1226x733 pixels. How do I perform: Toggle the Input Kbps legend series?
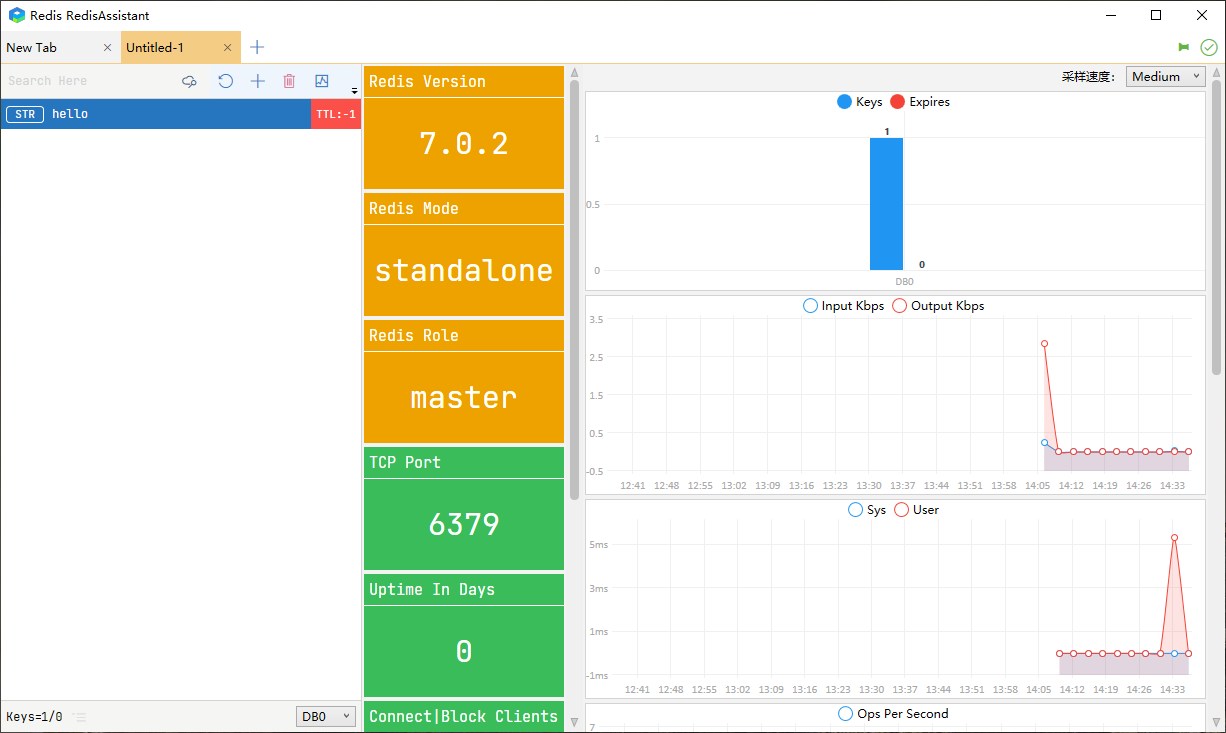pos(844,306)
